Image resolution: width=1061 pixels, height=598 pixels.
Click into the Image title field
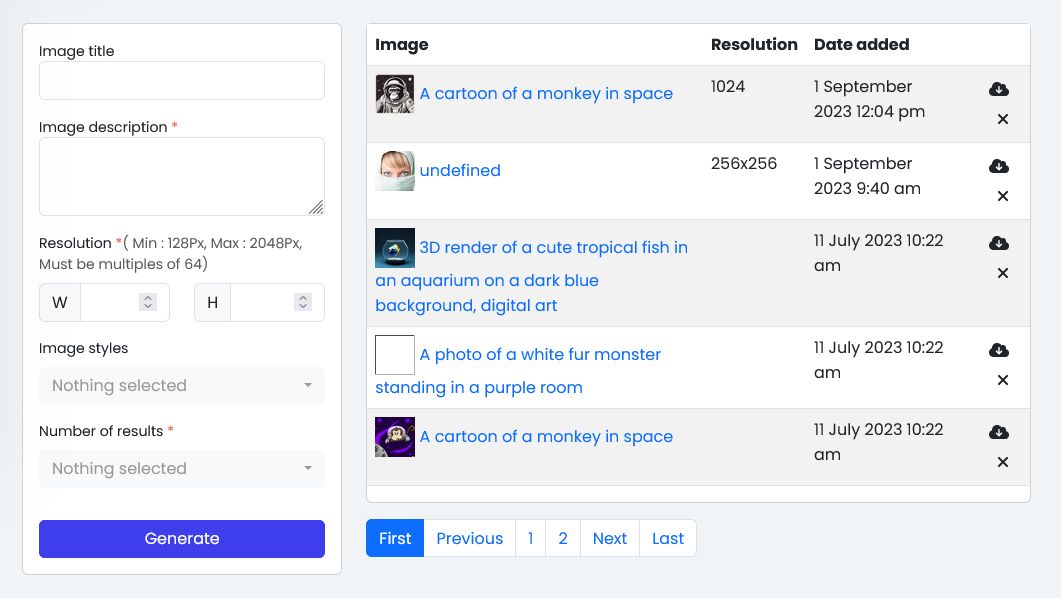point(182,81)
